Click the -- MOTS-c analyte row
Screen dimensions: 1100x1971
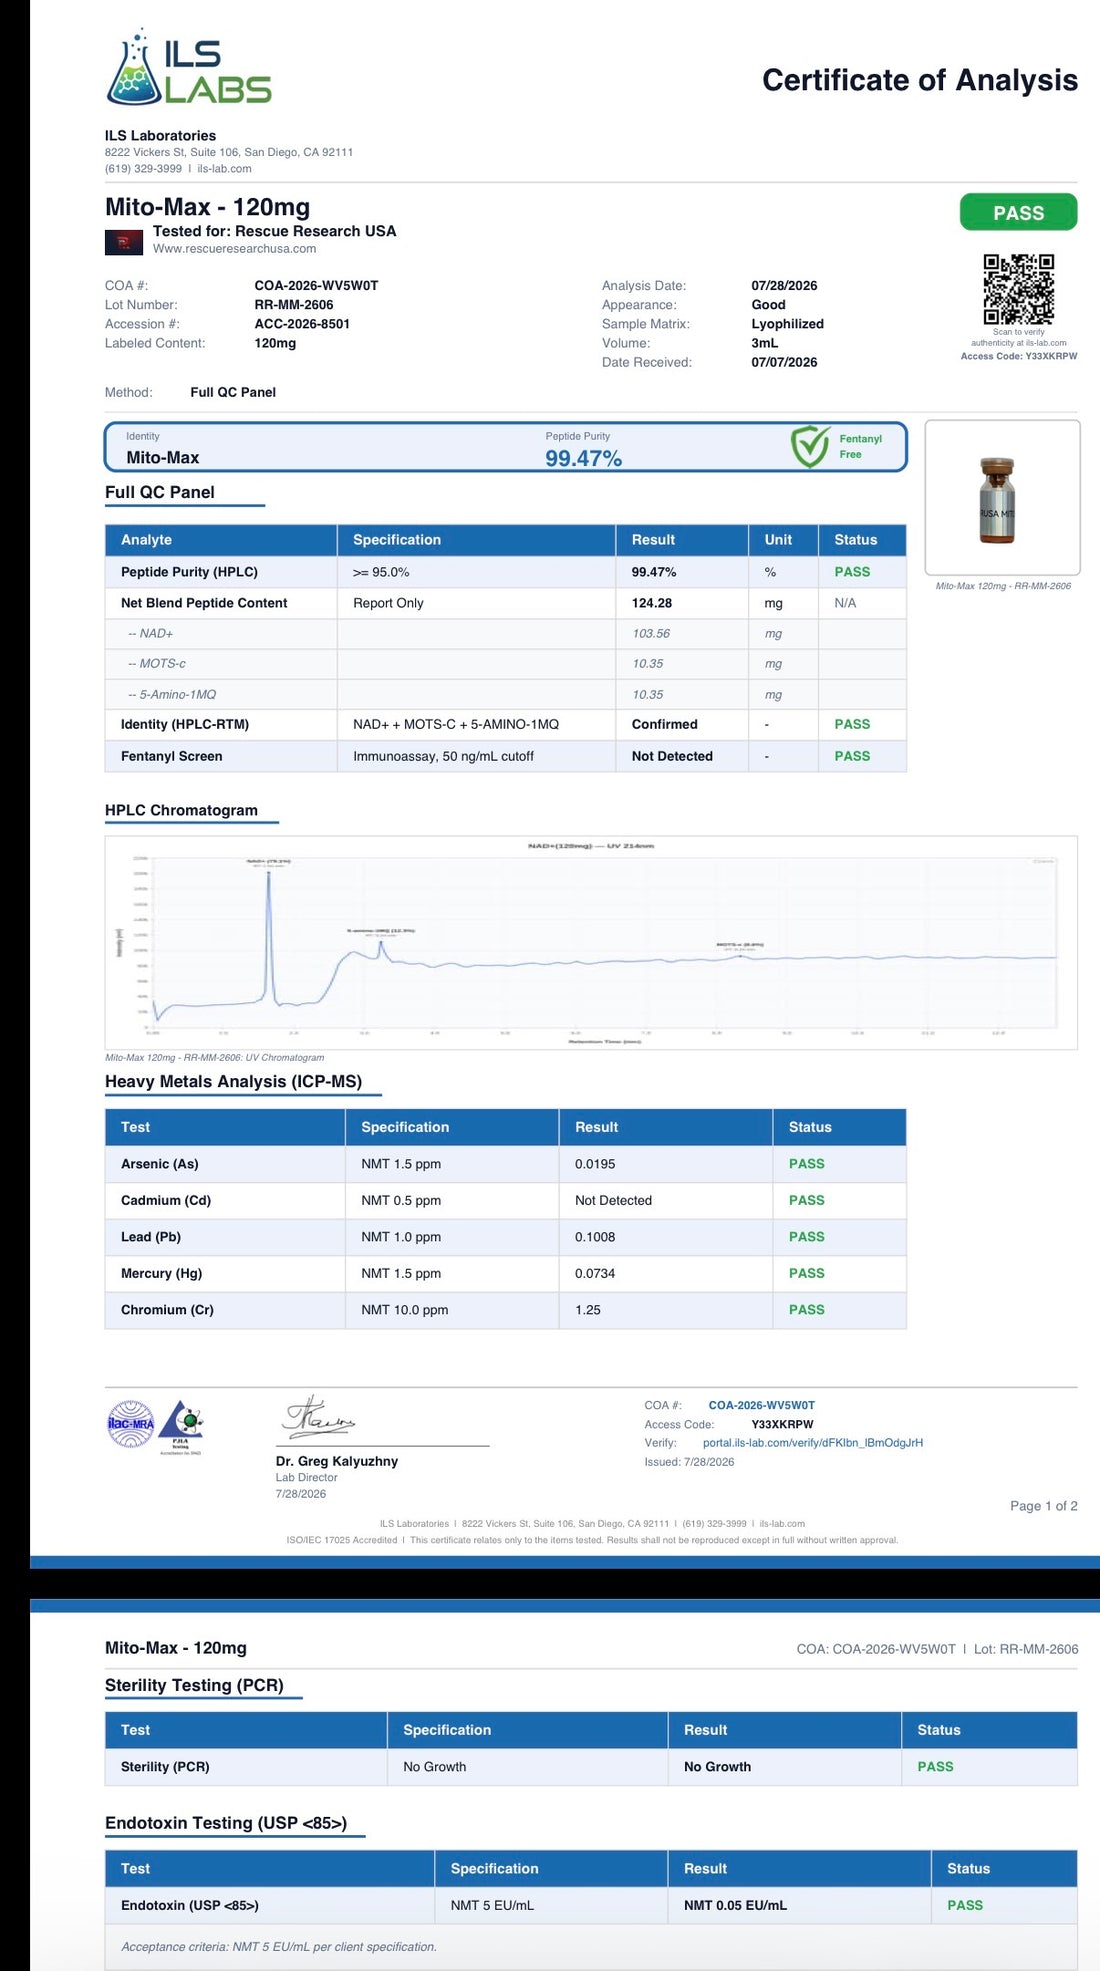tap(505, 664)
